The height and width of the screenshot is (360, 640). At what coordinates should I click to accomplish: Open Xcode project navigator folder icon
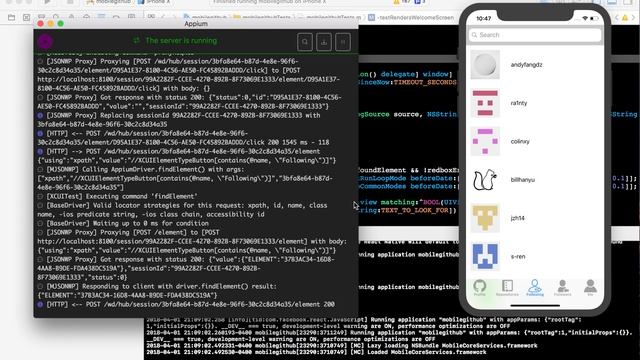(x=11, y=18)
